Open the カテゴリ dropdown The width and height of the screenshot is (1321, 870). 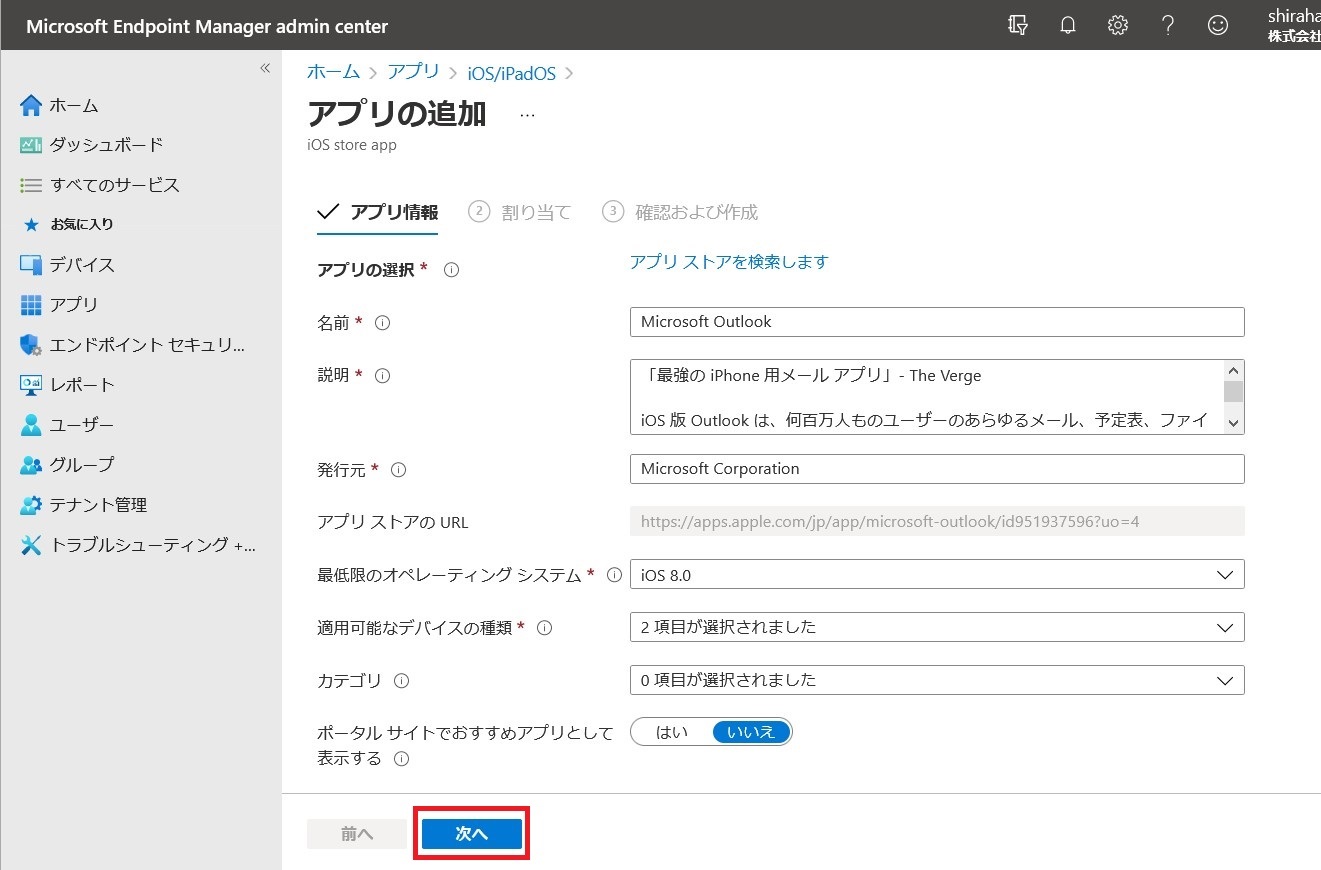tap(937, 681)
